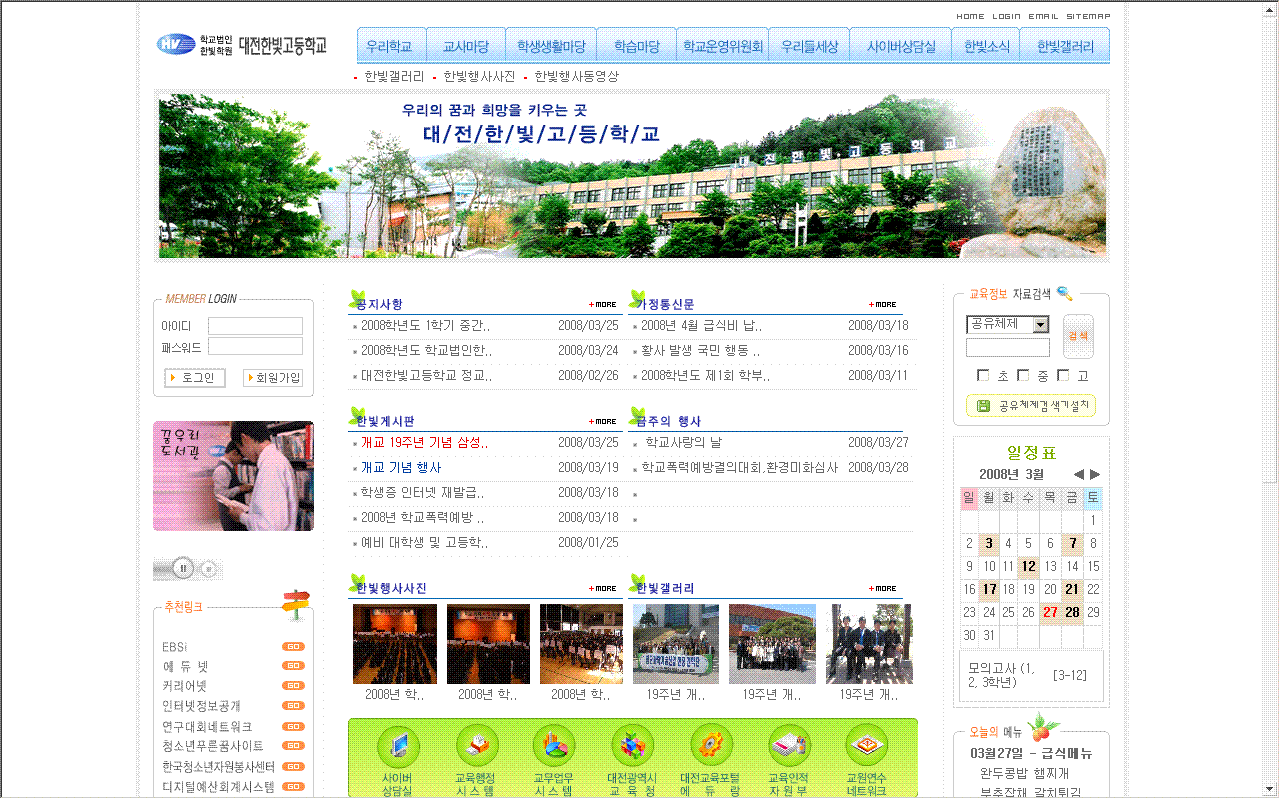
Task: Pause the library slideshow banner
Action: 183,568
